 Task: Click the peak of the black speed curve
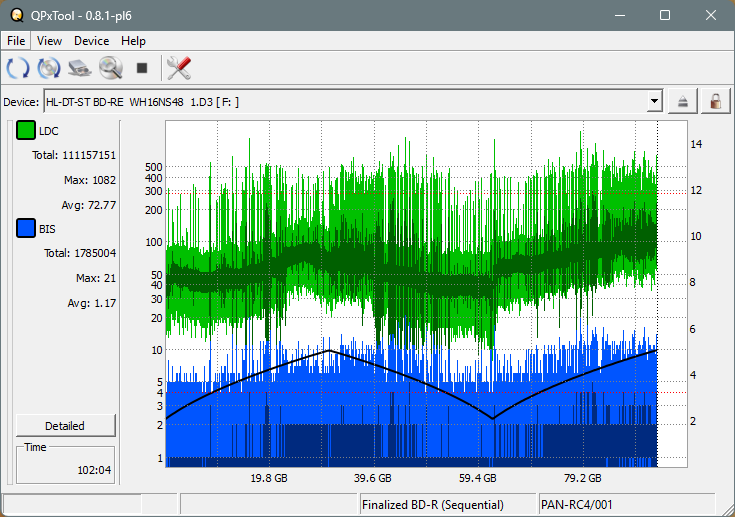(x=330, y=350)
